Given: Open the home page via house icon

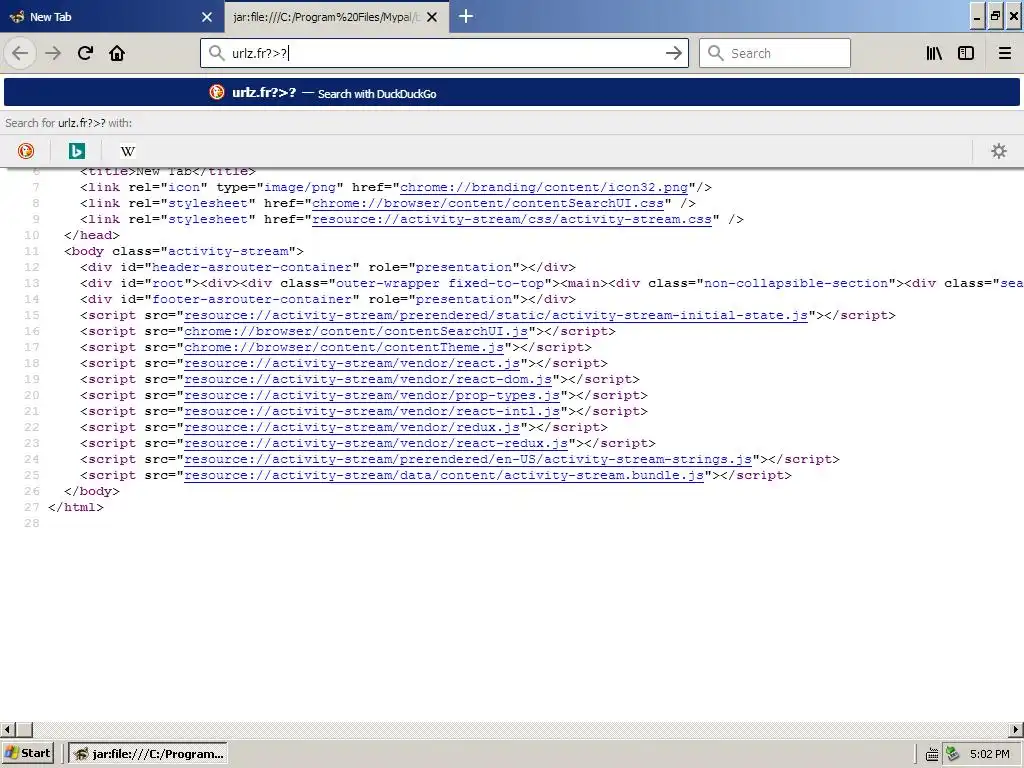Looking at the screenshot, I should pos(117,53).
